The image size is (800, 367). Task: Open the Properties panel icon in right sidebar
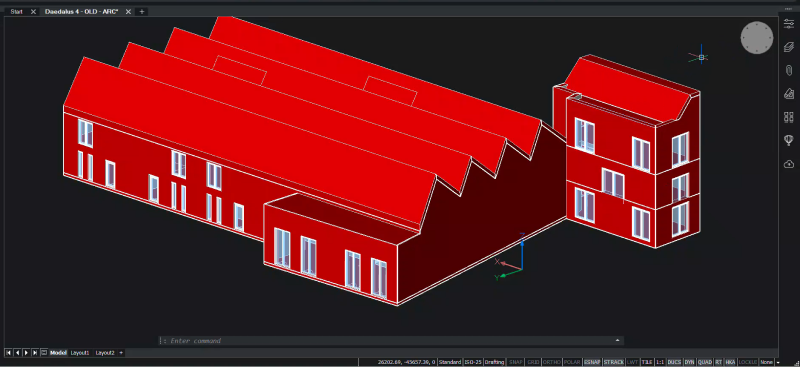789,23
